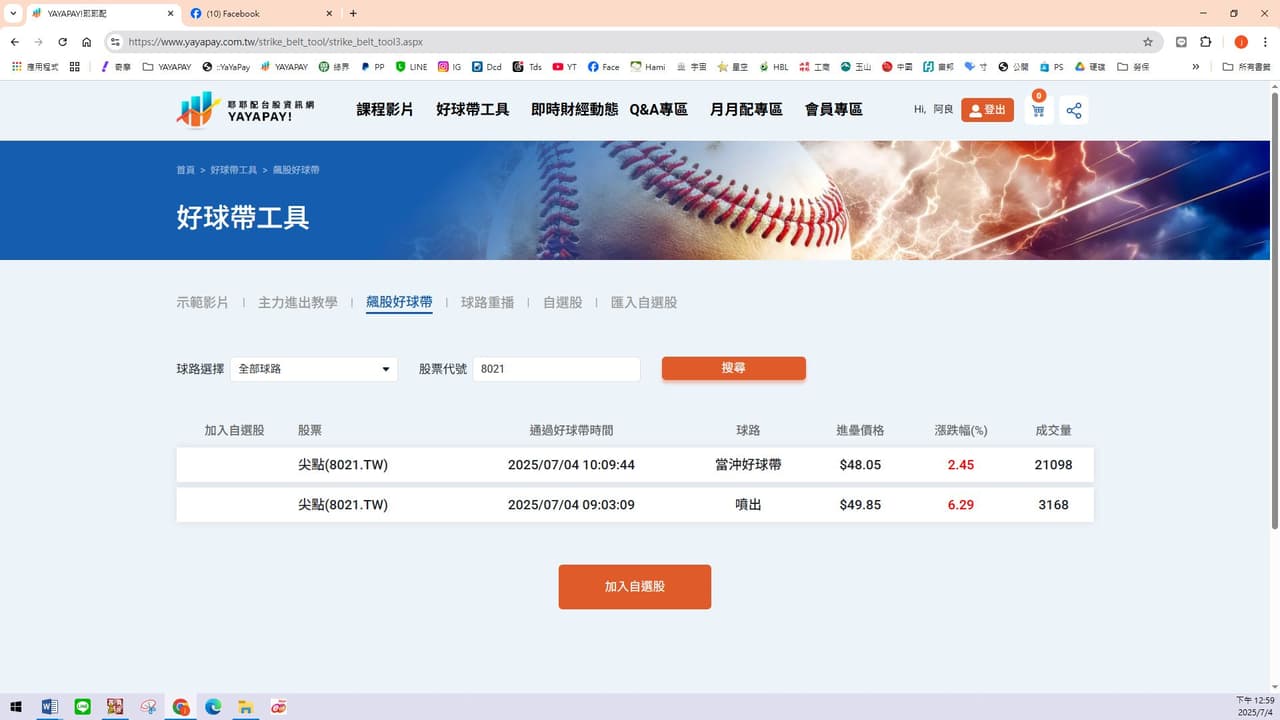Open the 應用程式 apps shortcut

[x=35, y=67]
